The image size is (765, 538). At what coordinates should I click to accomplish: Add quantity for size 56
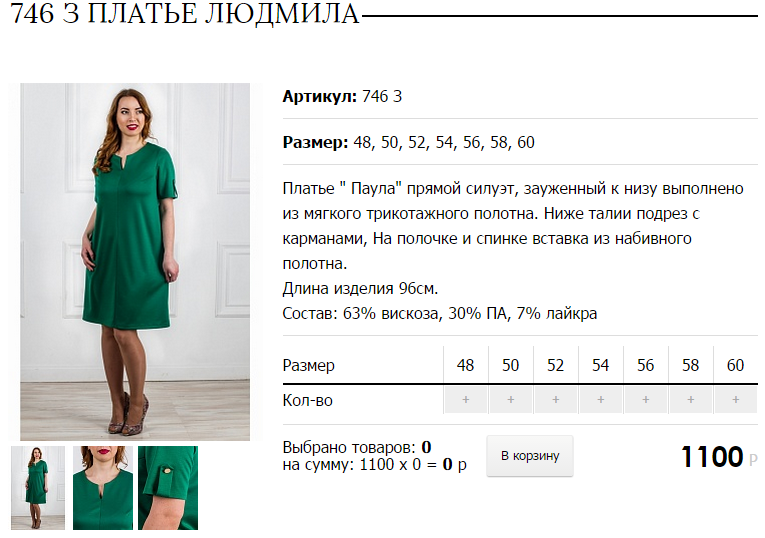coord(645,399)
